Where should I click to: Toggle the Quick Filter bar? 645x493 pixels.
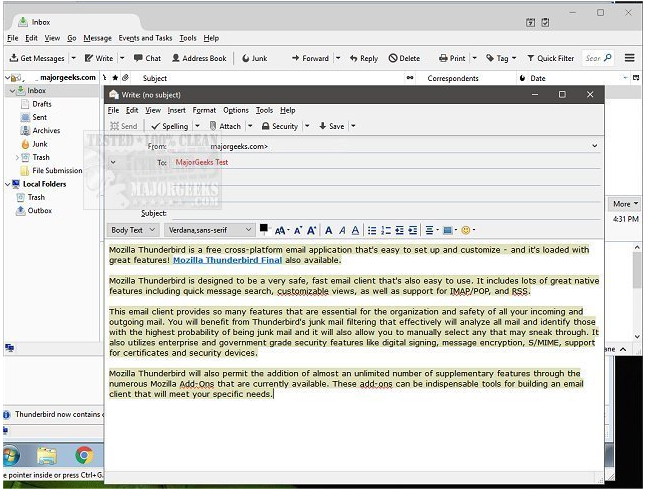tap(550, 58)
